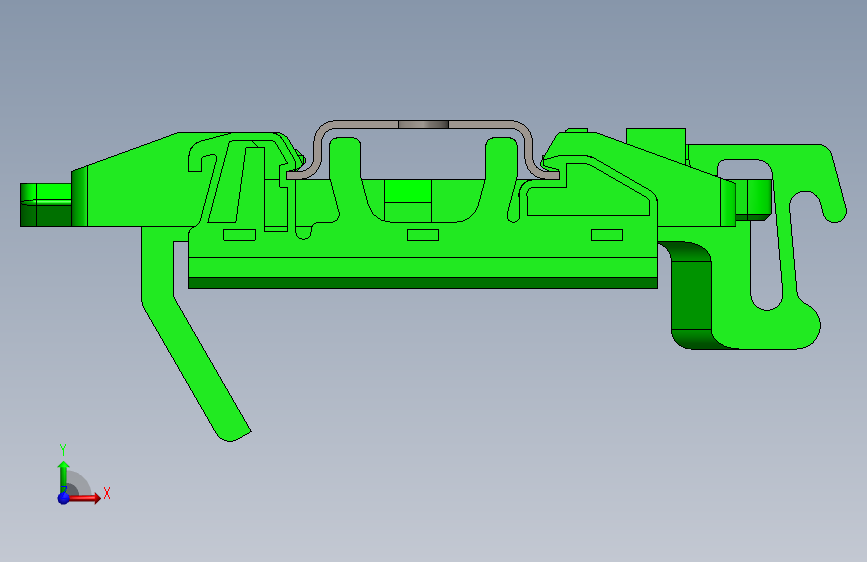Click the green Y axis arrow of the triad
This screenshot has height=562, width=867.
(63, 476)
